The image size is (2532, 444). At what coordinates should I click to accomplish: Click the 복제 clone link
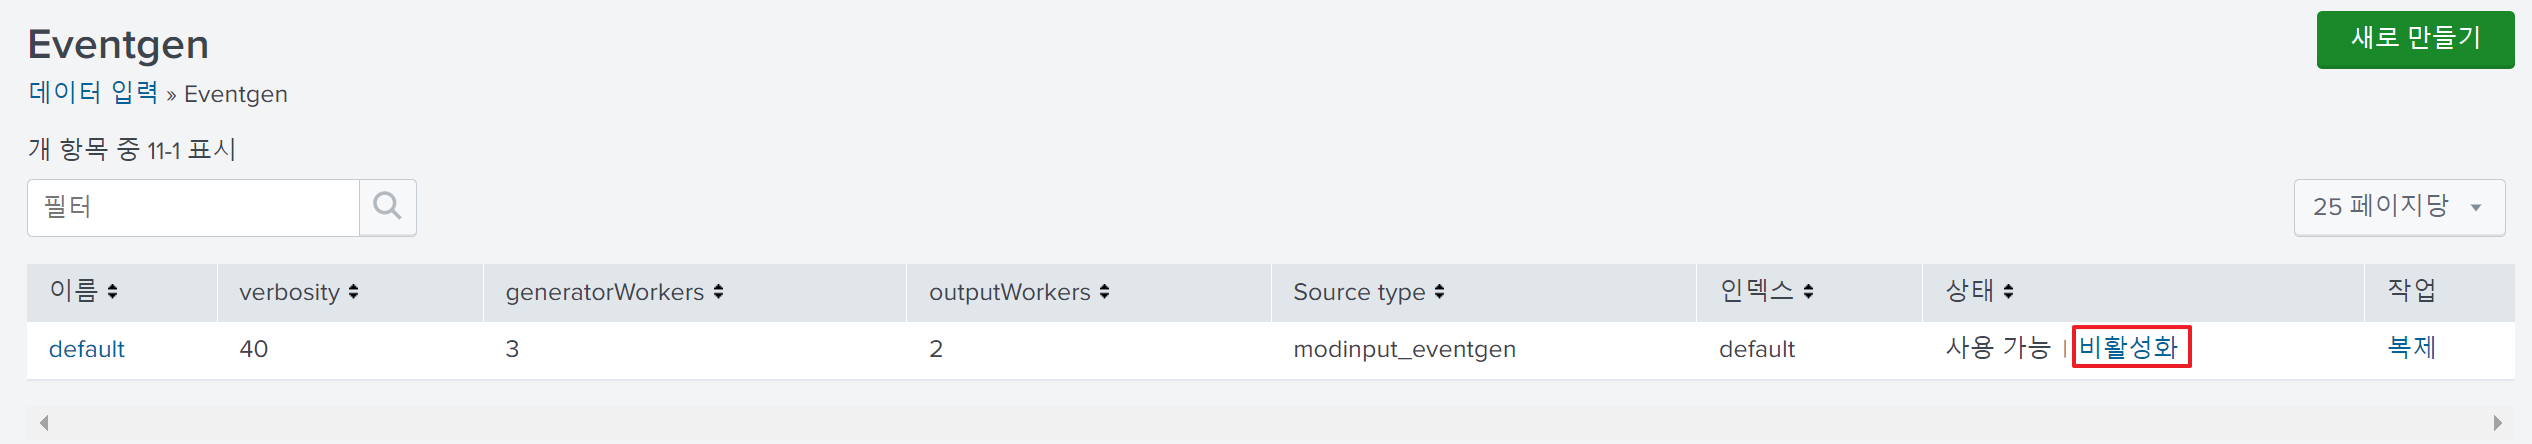click(2411, 348)
